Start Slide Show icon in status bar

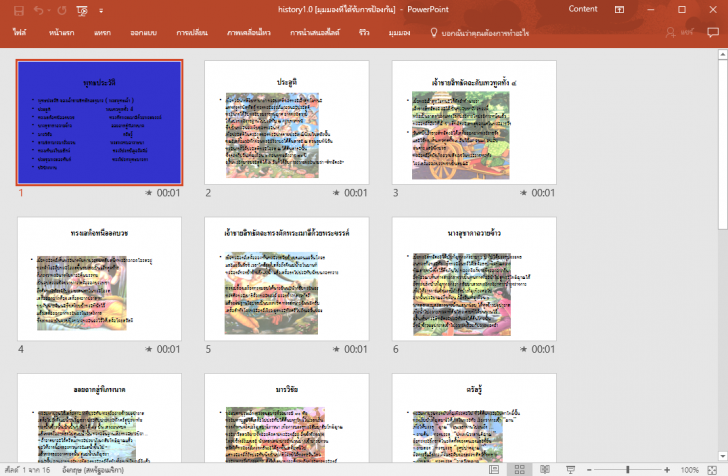571,470
